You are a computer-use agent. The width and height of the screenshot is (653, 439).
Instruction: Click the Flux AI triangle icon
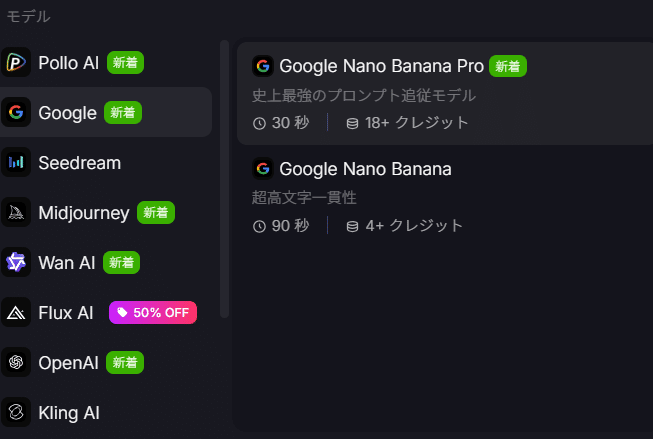pos(16,313)
